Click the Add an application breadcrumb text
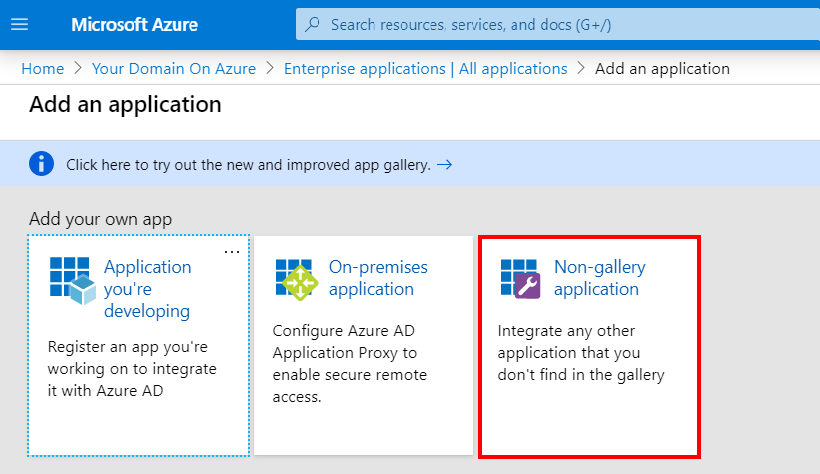Image resolution: width=820 pixels, height=474 pixels. (x=662, y=69)
